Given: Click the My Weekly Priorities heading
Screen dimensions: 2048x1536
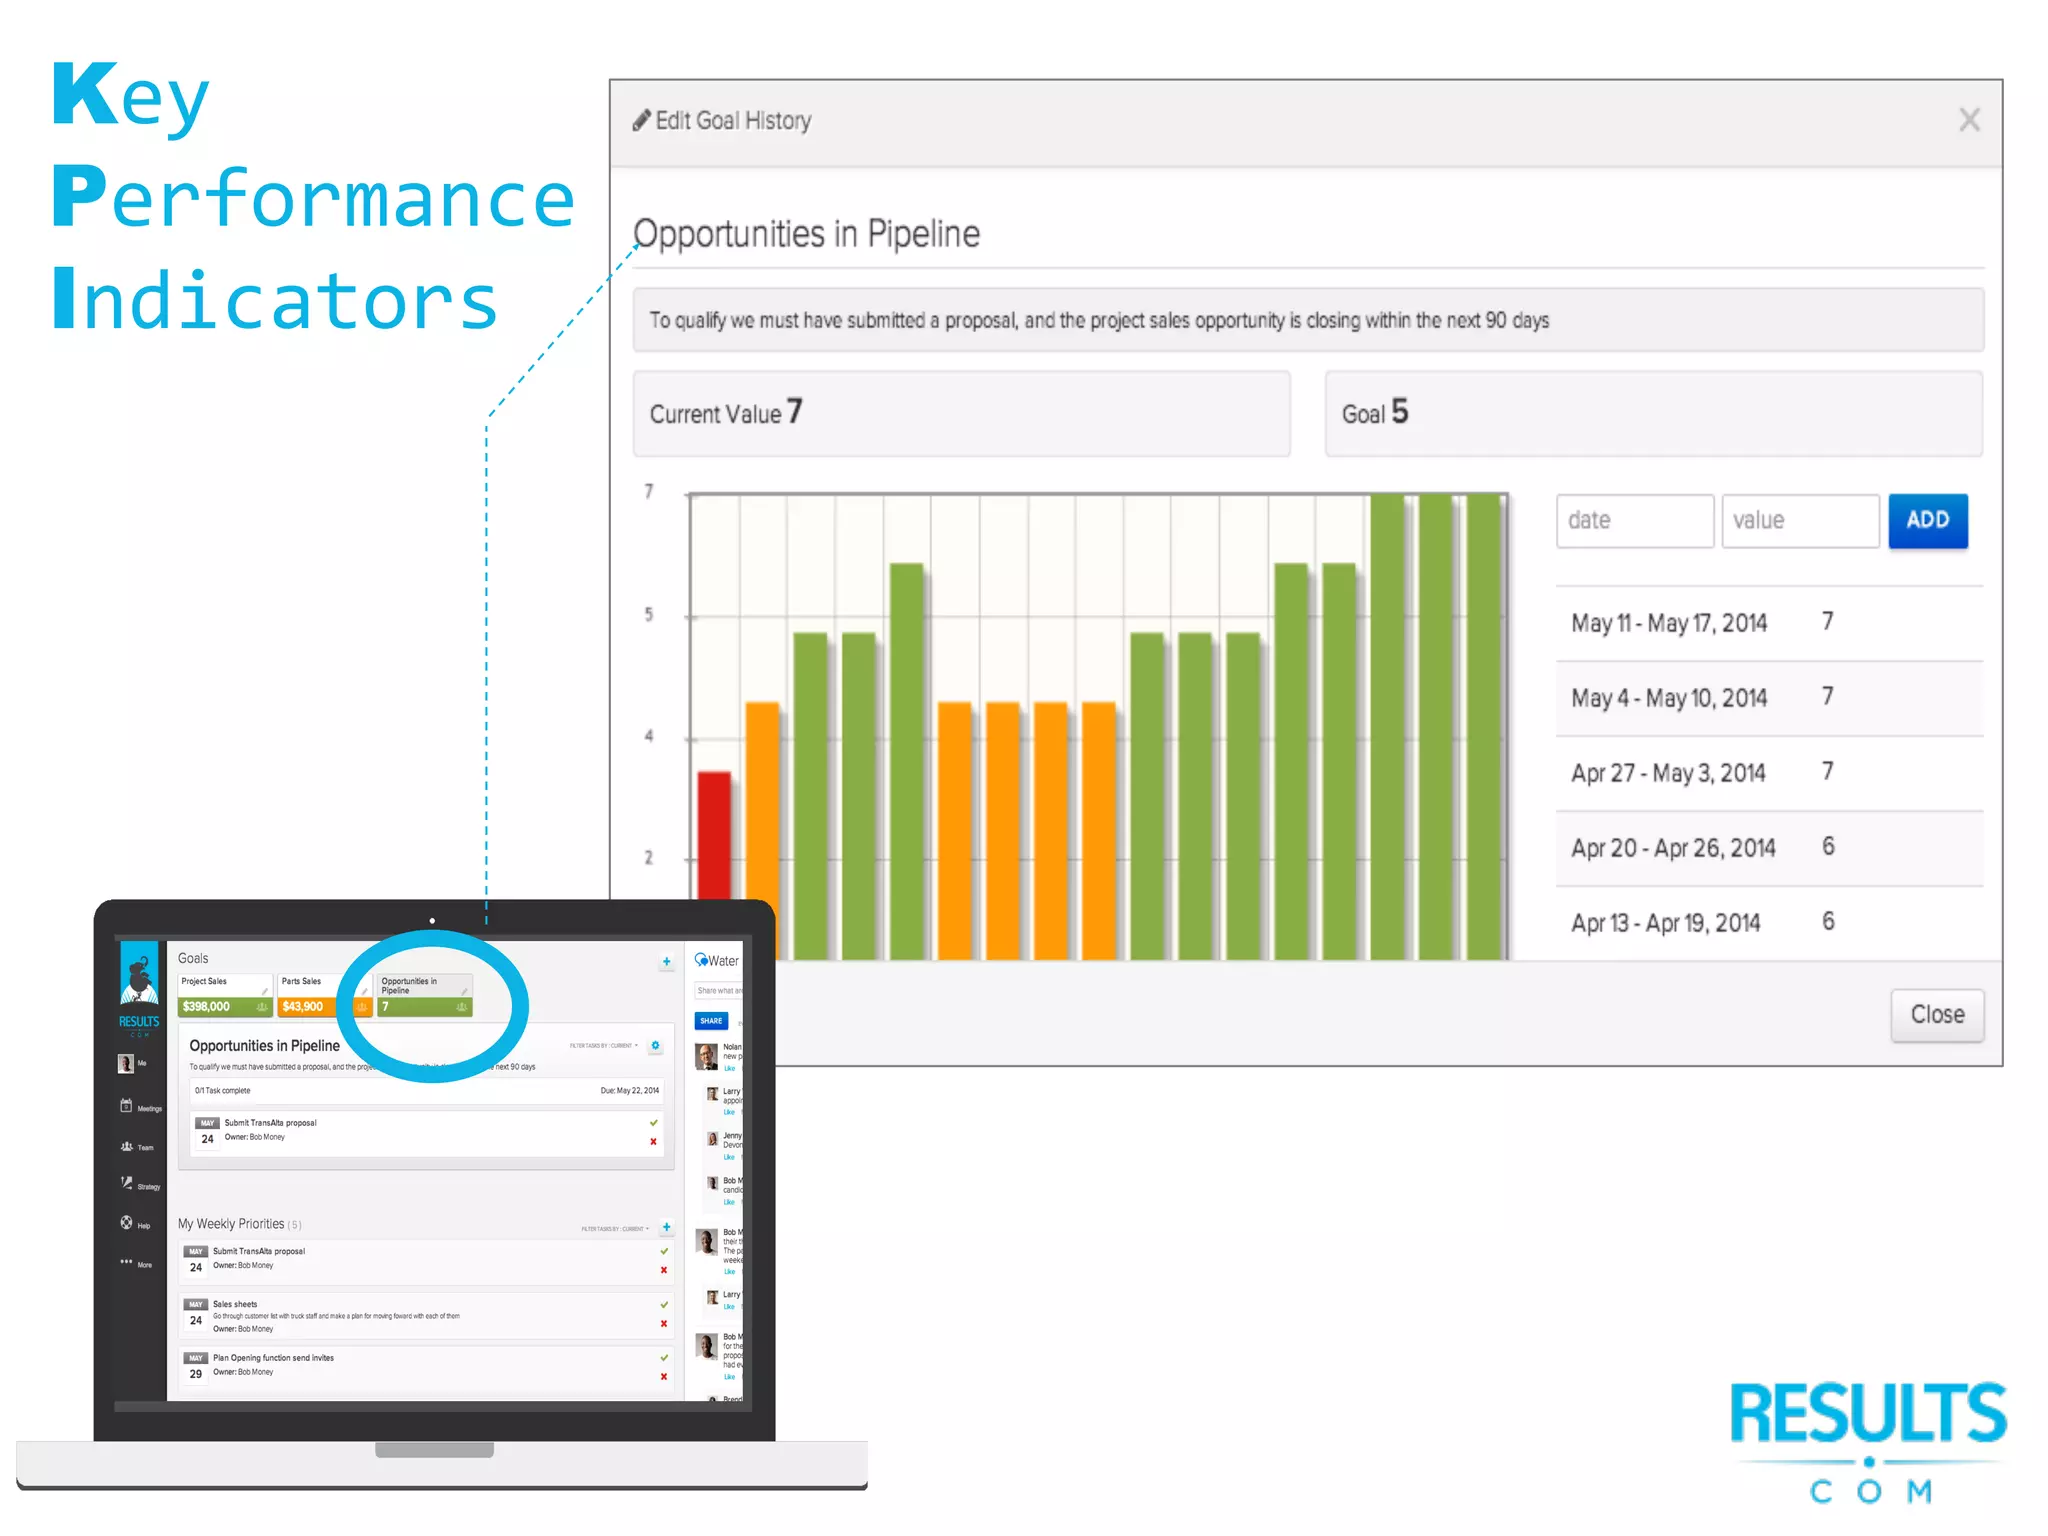Looking at the screenshot, I should pos(231,1224).
